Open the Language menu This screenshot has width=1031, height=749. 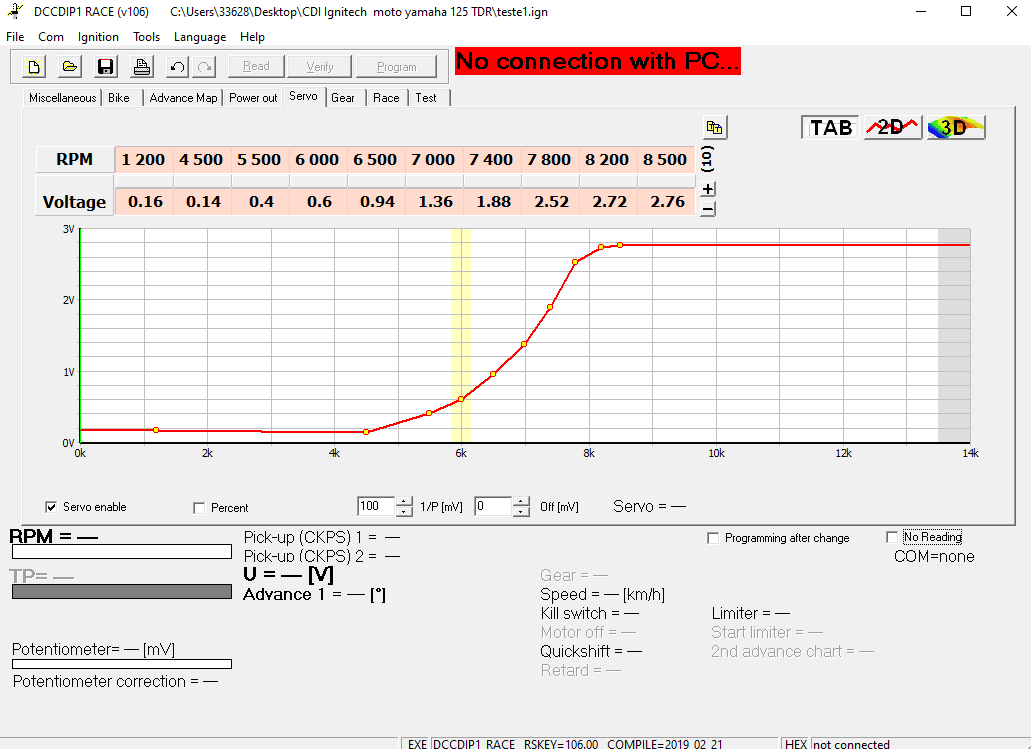[x=200, y=37]
